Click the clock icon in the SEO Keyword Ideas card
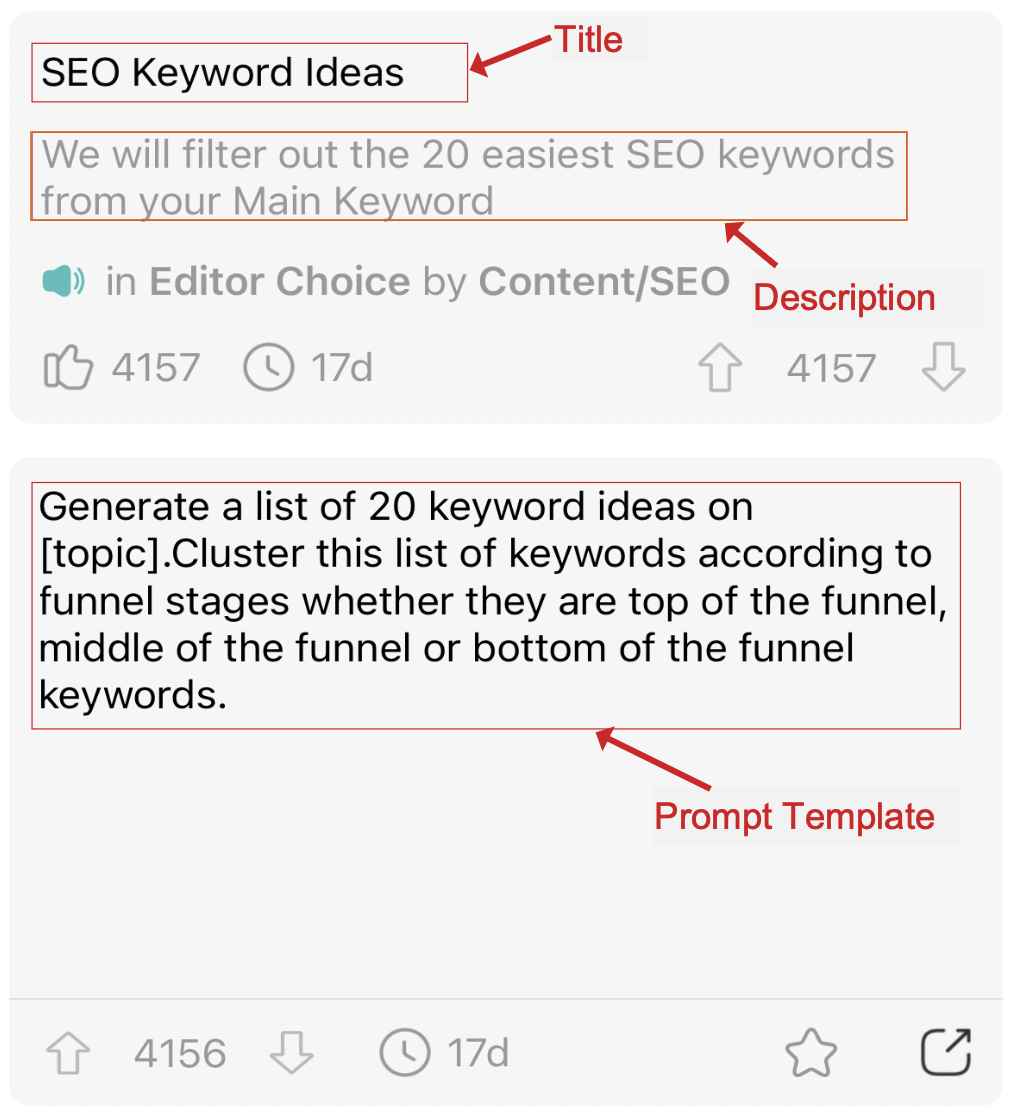This screenshot has height=1118, width=1014. coord(269,368)
